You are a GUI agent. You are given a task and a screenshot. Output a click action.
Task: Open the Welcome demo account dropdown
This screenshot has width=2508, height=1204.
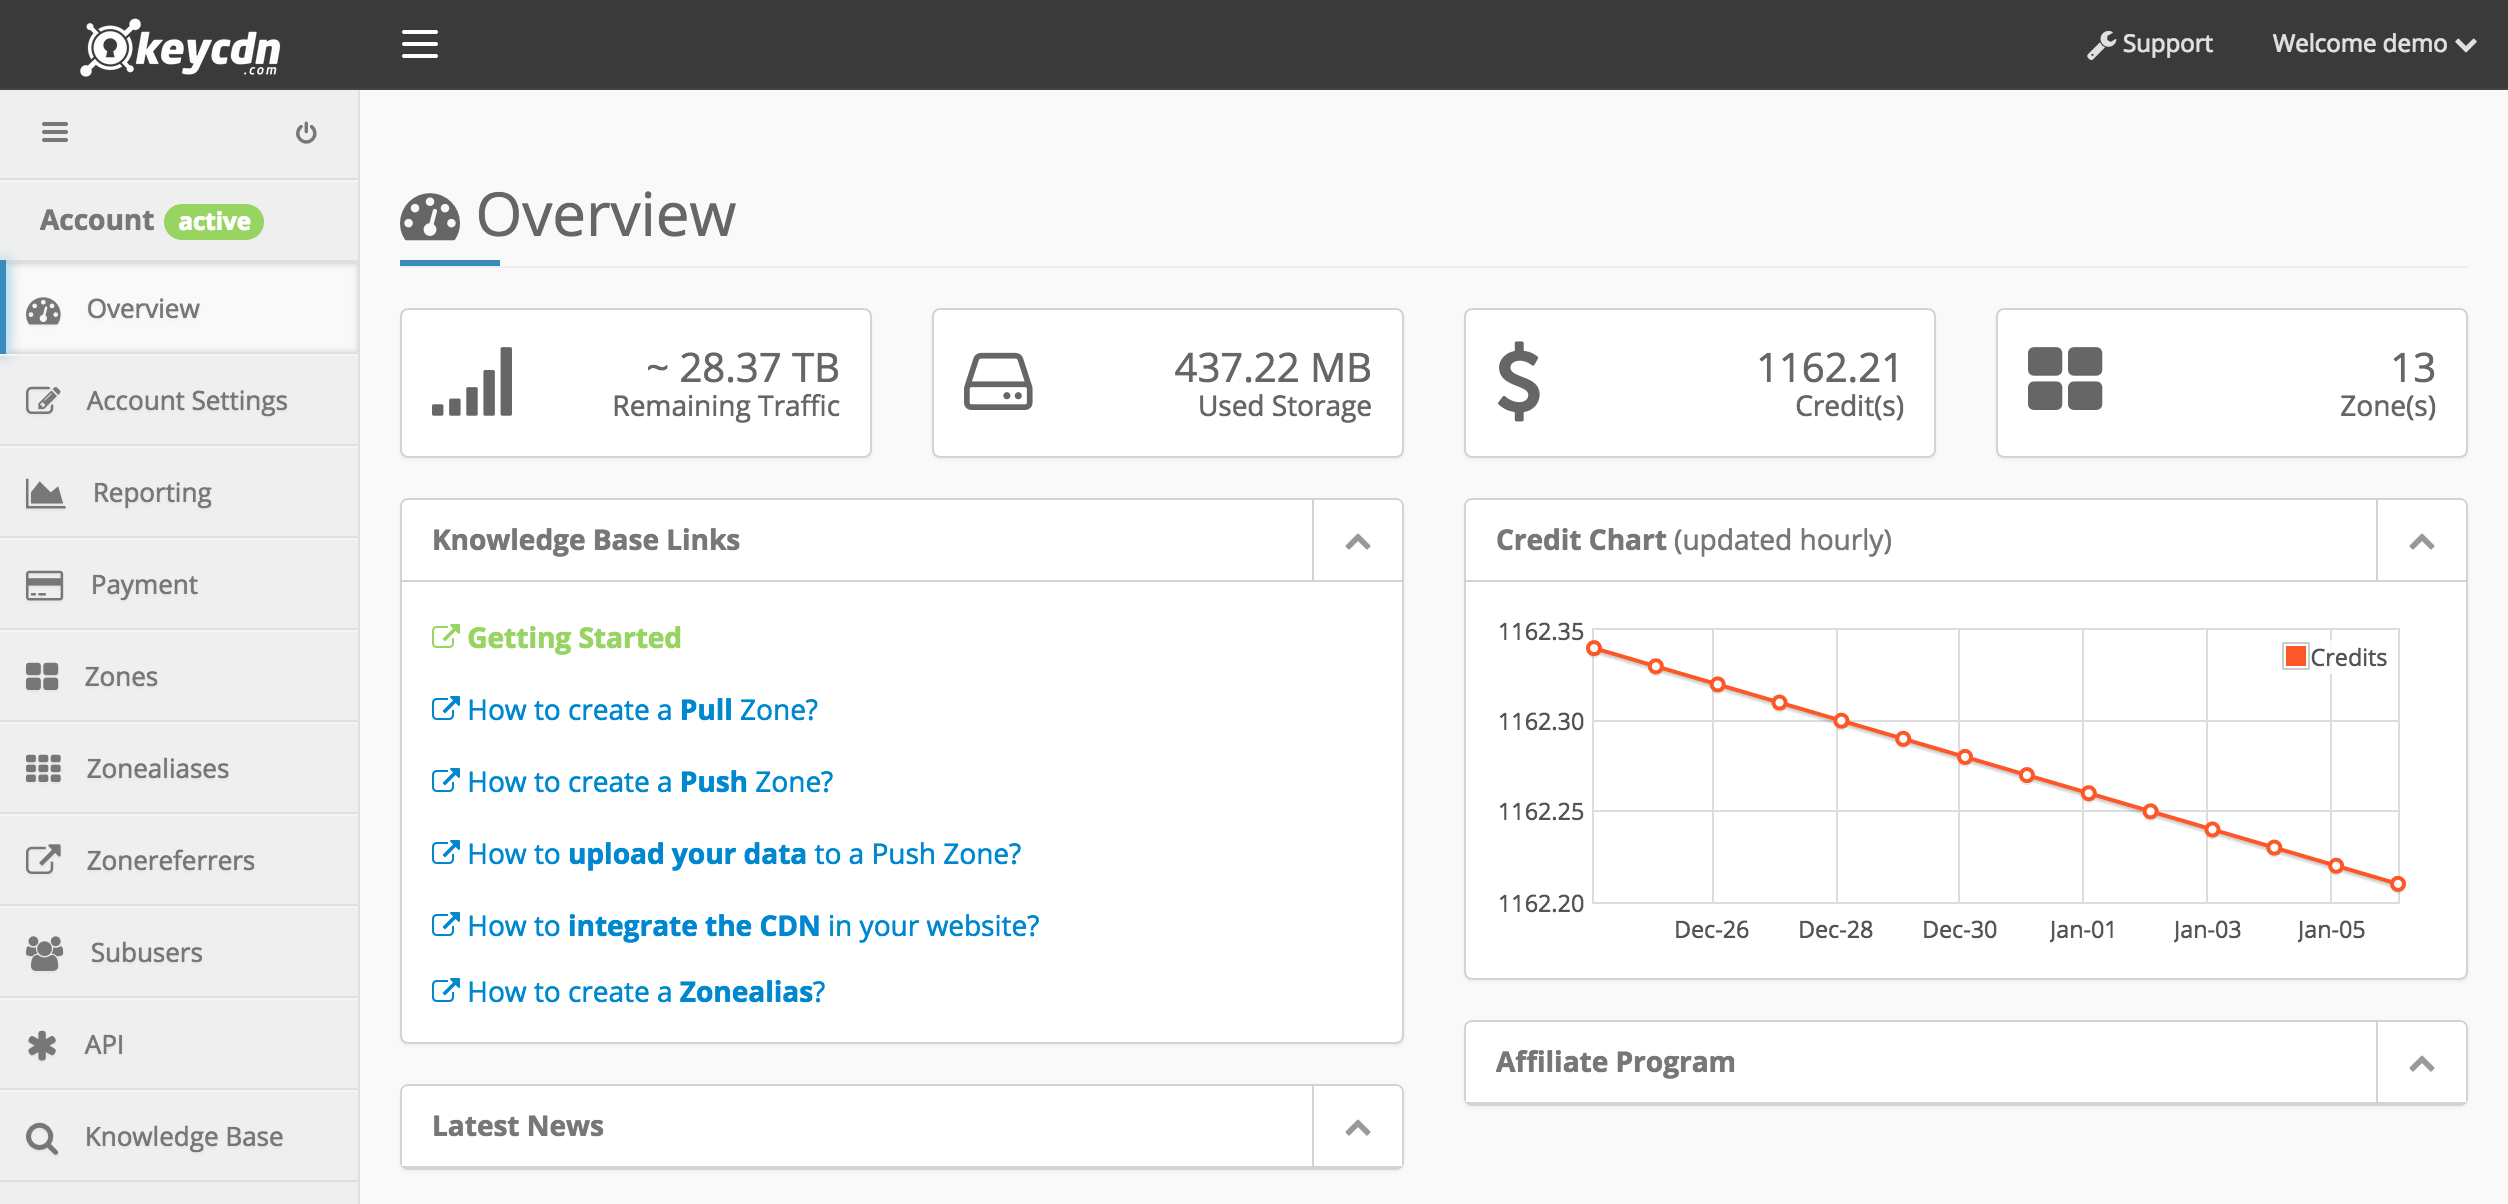pos(2367,44)
